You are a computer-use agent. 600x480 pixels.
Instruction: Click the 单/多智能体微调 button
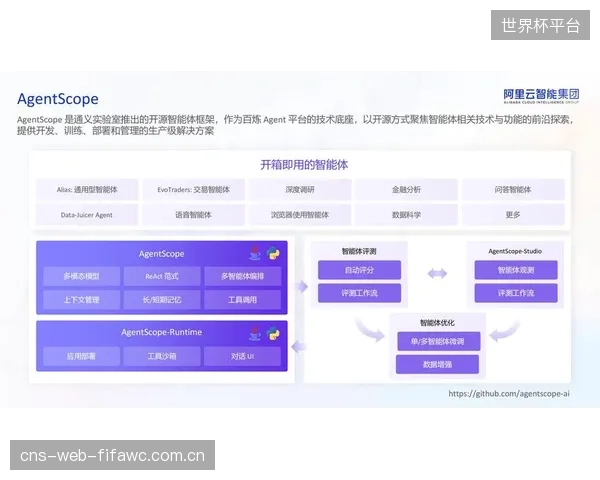pos(439,341)
